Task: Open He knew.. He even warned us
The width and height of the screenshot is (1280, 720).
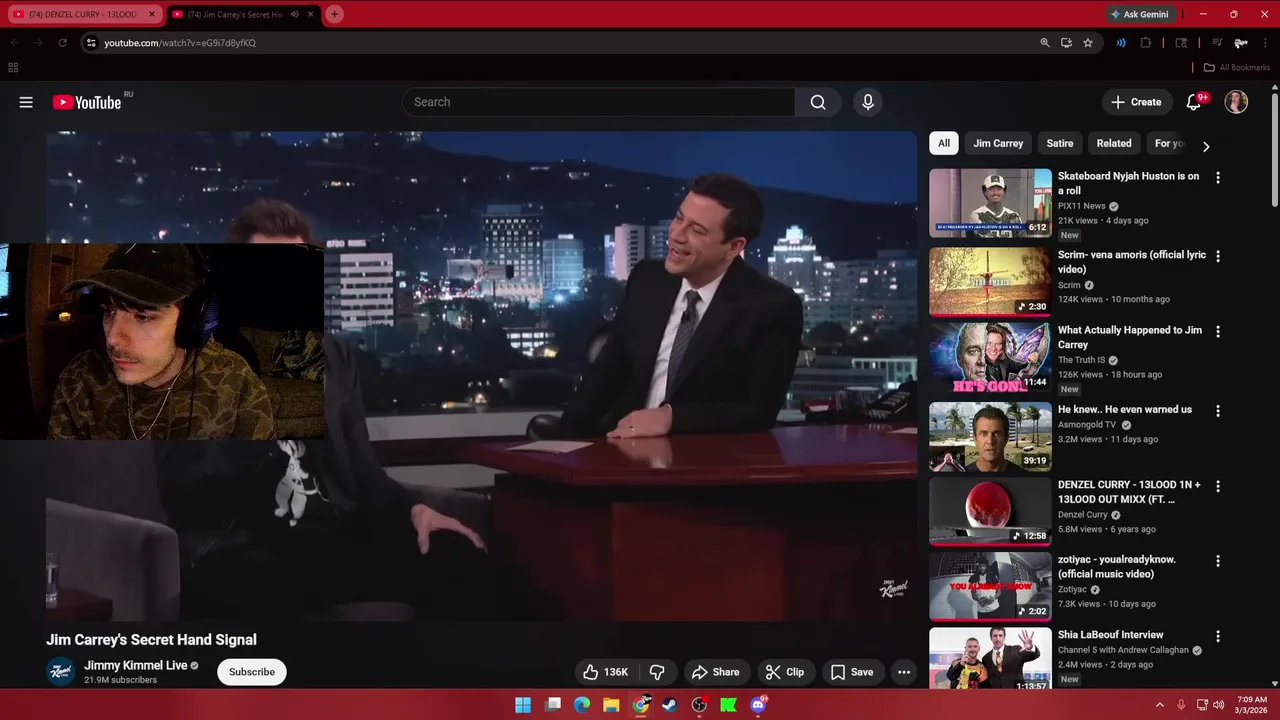Action: [1125, 409]
